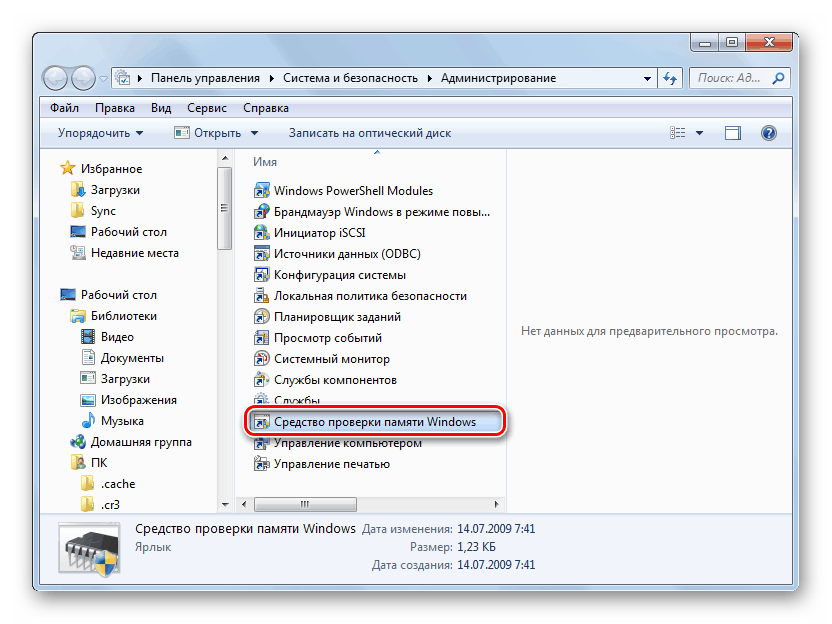
Task: Click the Источники данных (ODBC) icon
Action: (261, 254)
